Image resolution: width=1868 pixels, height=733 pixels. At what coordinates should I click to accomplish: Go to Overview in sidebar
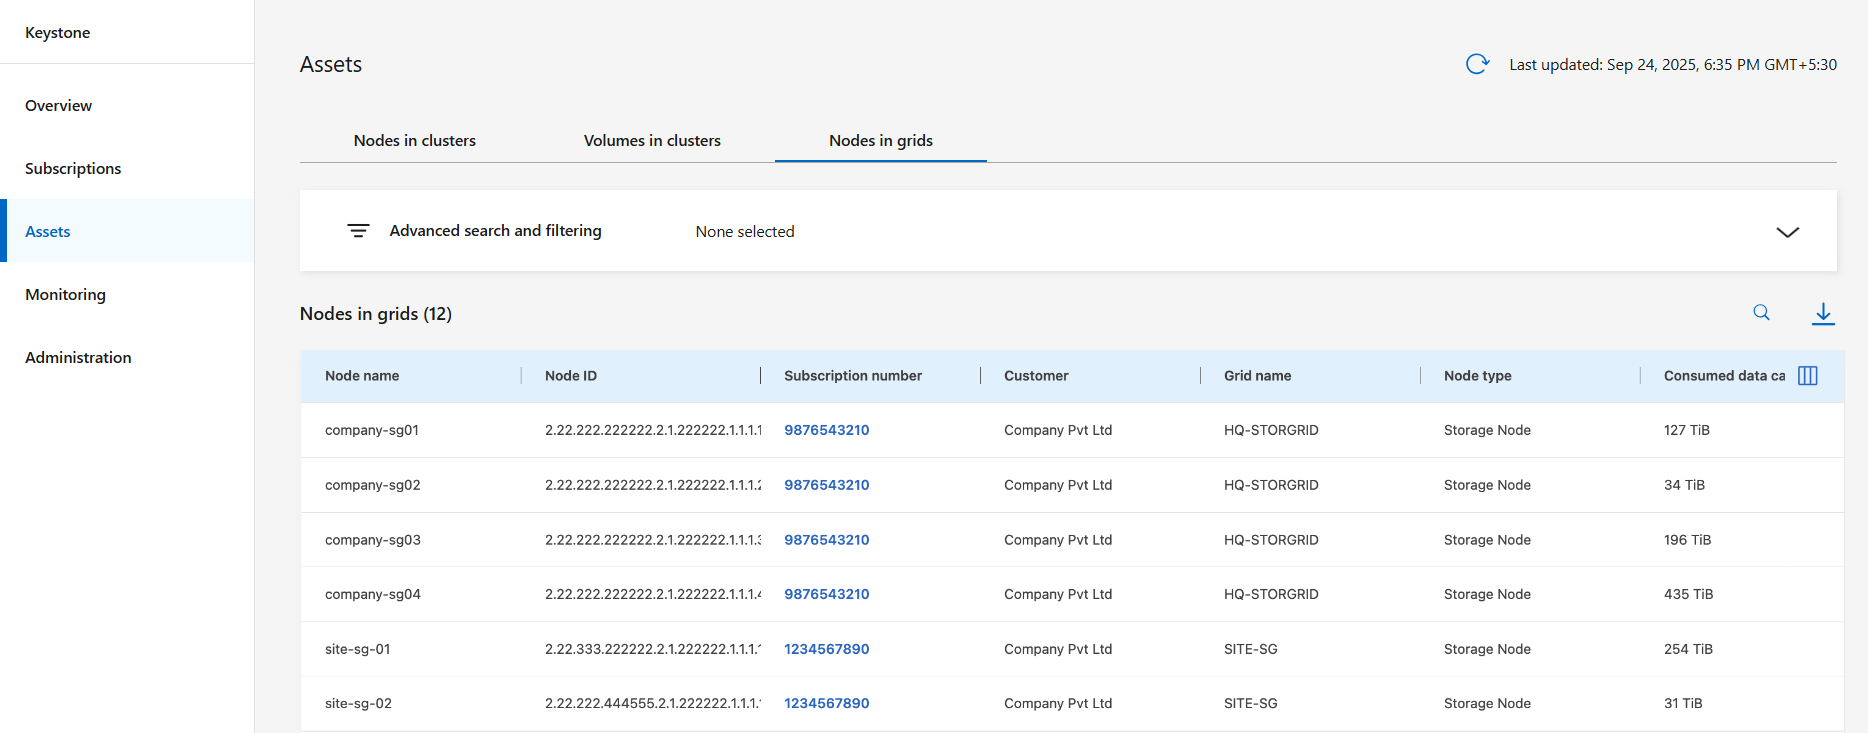pos(58,106)
